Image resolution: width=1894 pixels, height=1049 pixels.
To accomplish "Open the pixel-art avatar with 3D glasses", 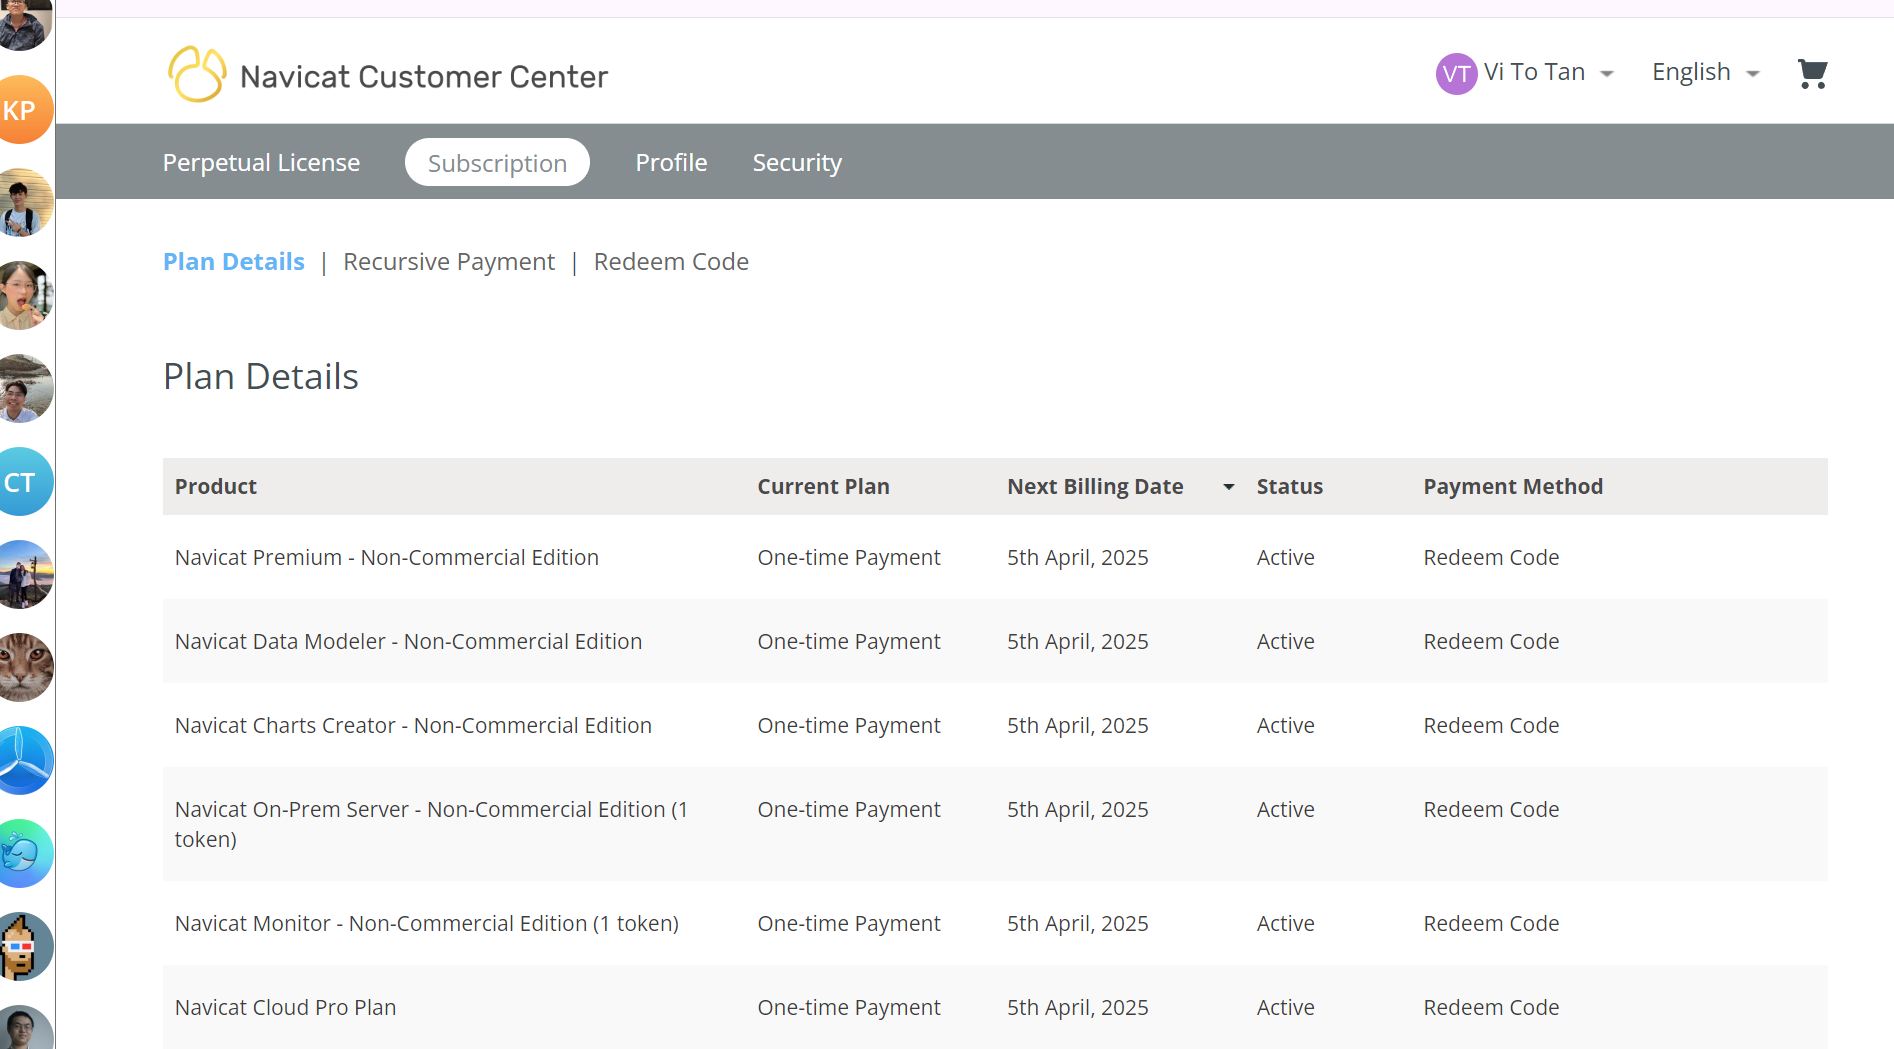I will (x=21, y=947).
